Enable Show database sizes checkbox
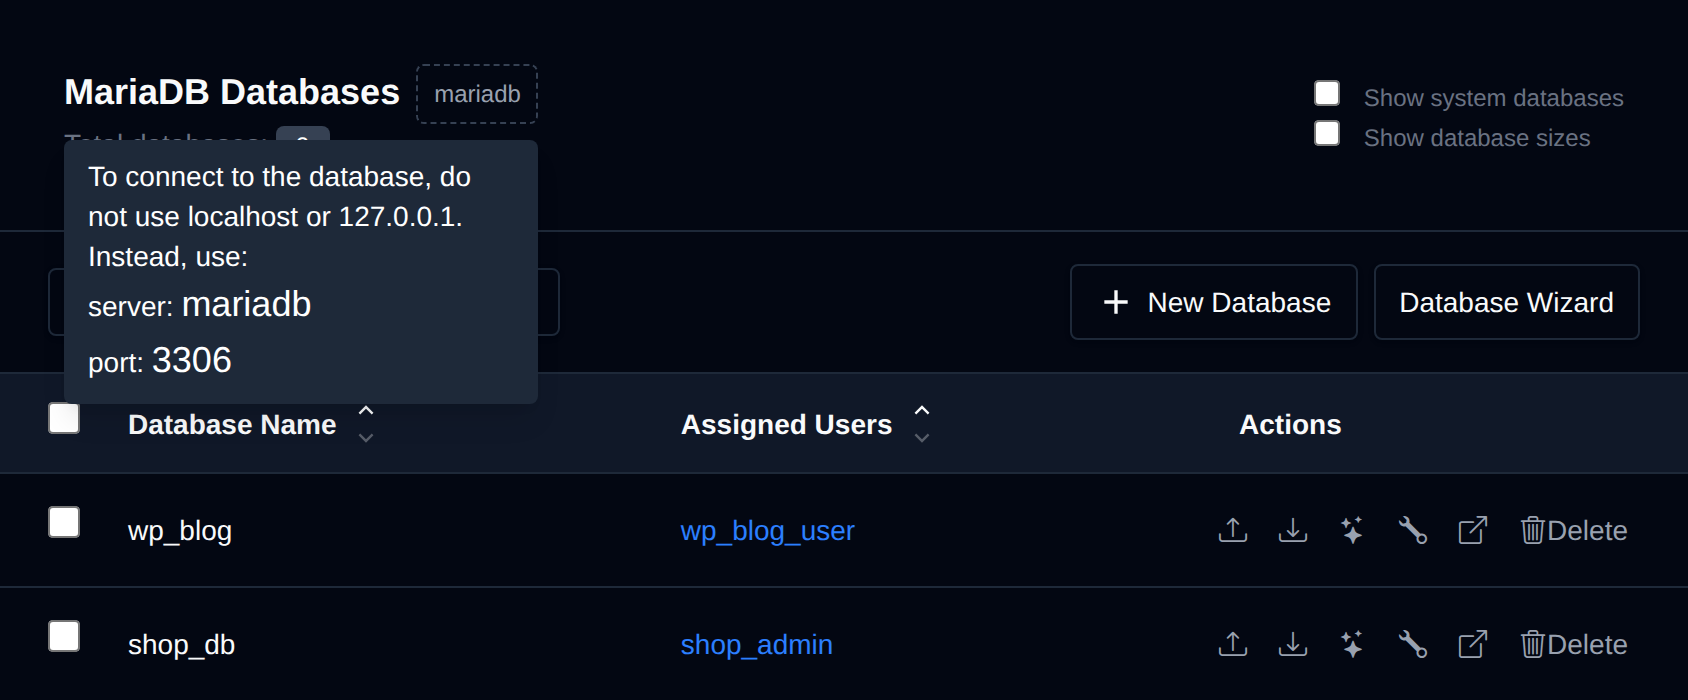The width and height of the screenshot is (1688, 700). (1327, 133)
